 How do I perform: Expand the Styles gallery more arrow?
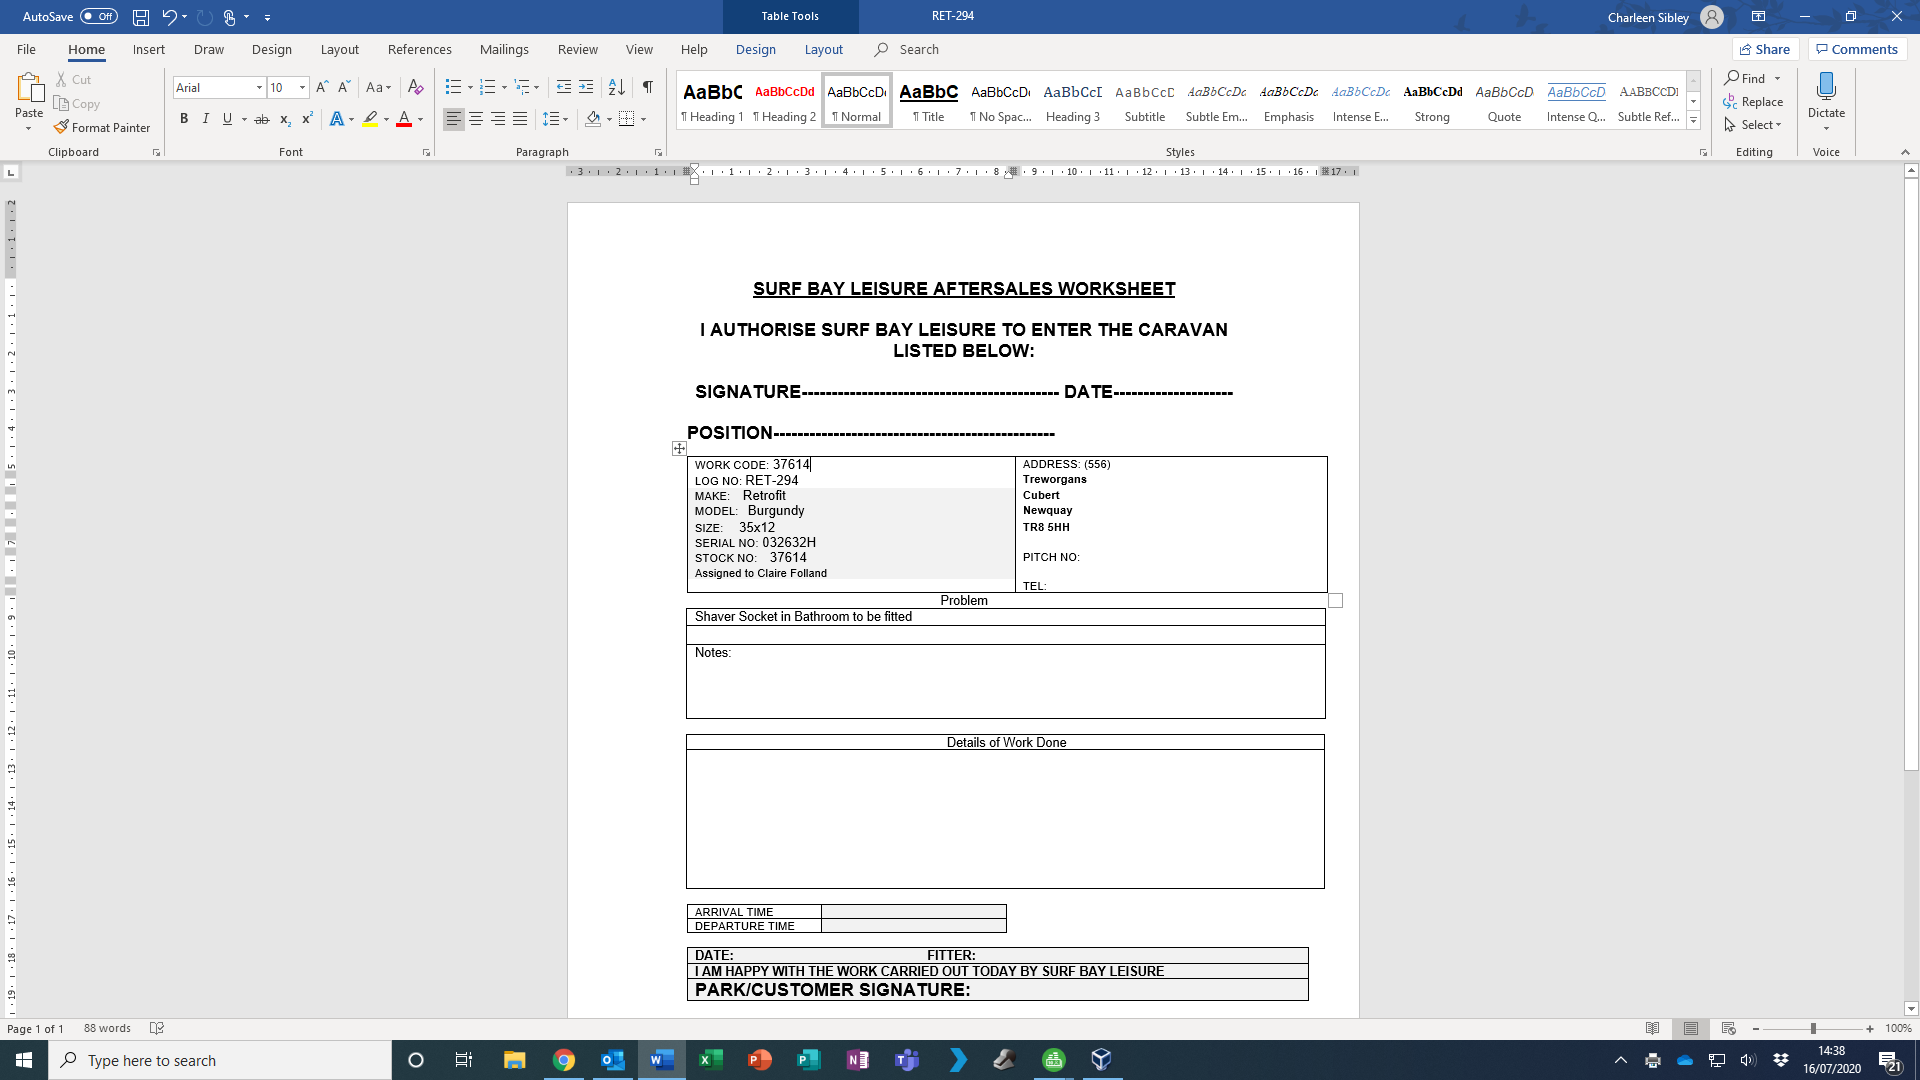point(1693,121)
